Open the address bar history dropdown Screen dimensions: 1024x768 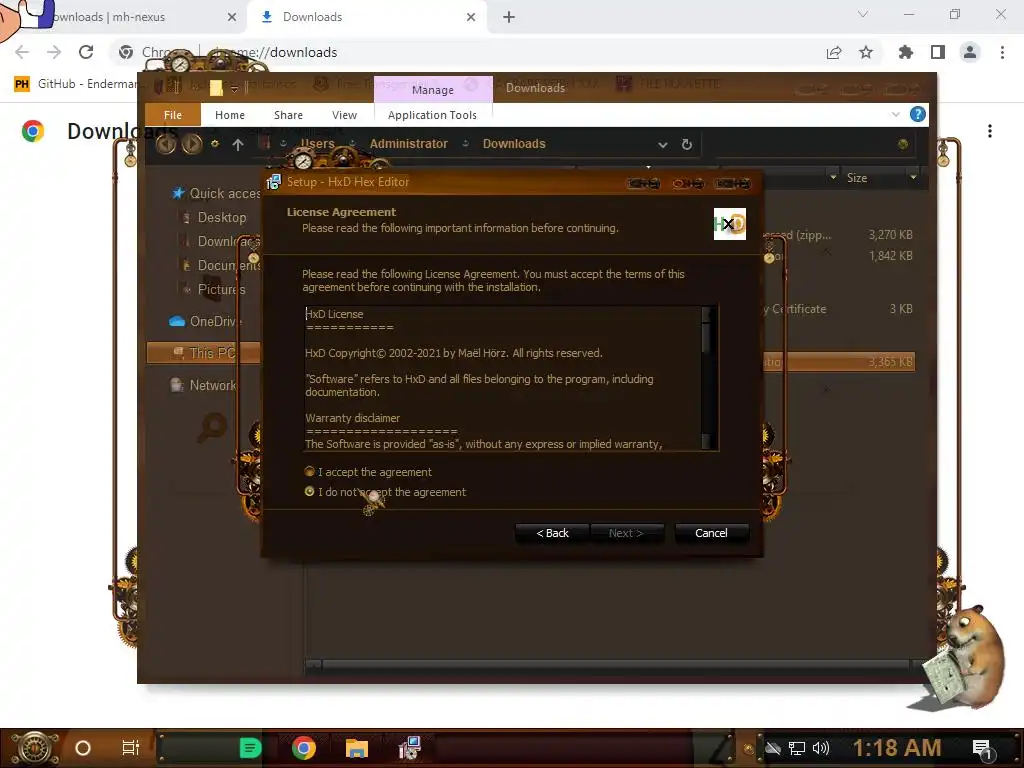(662, 144)
